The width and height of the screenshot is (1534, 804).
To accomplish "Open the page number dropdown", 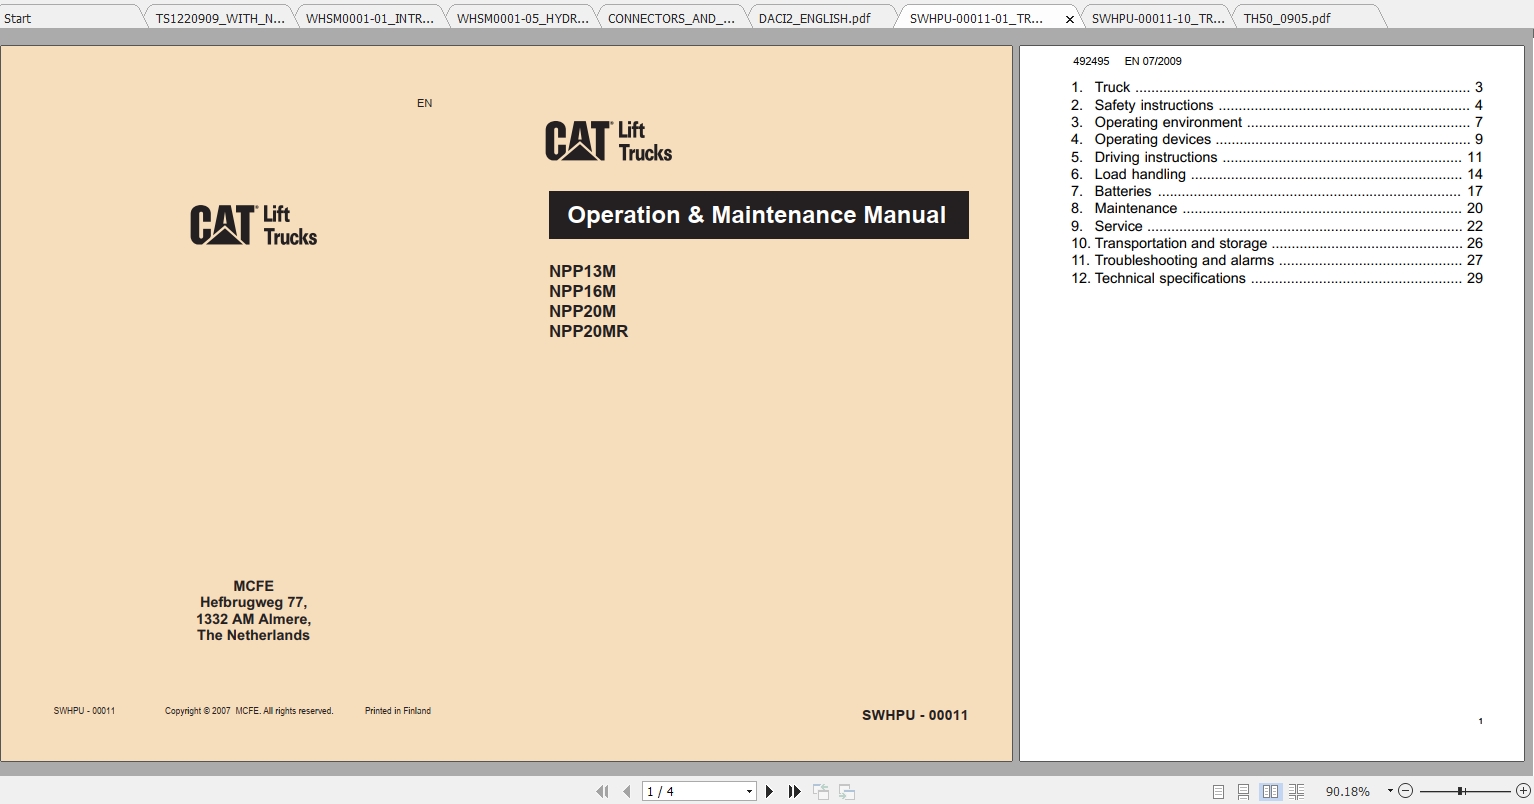I will pyautogui.click(x=749, y=791).
